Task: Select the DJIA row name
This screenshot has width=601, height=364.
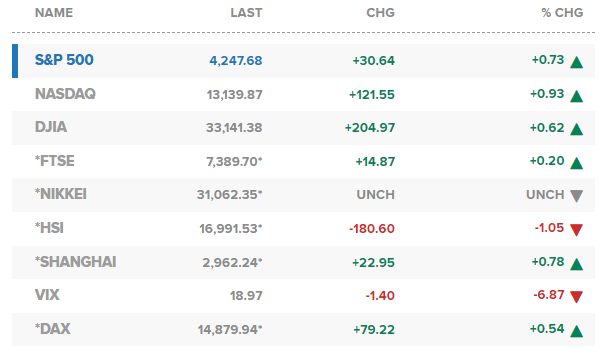Action: point(51,127)
